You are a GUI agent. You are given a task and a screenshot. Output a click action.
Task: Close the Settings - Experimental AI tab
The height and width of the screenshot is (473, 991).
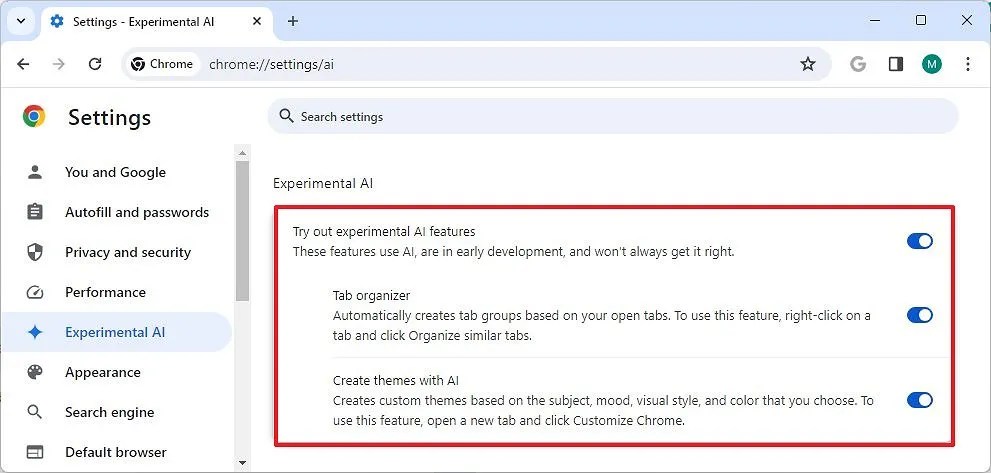click(x=257, y=22)
